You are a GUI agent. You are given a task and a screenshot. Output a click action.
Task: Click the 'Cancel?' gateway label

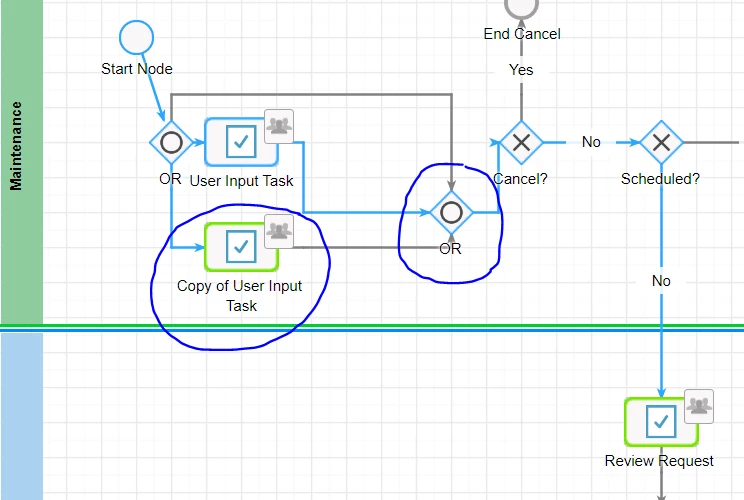click(521, 179)
